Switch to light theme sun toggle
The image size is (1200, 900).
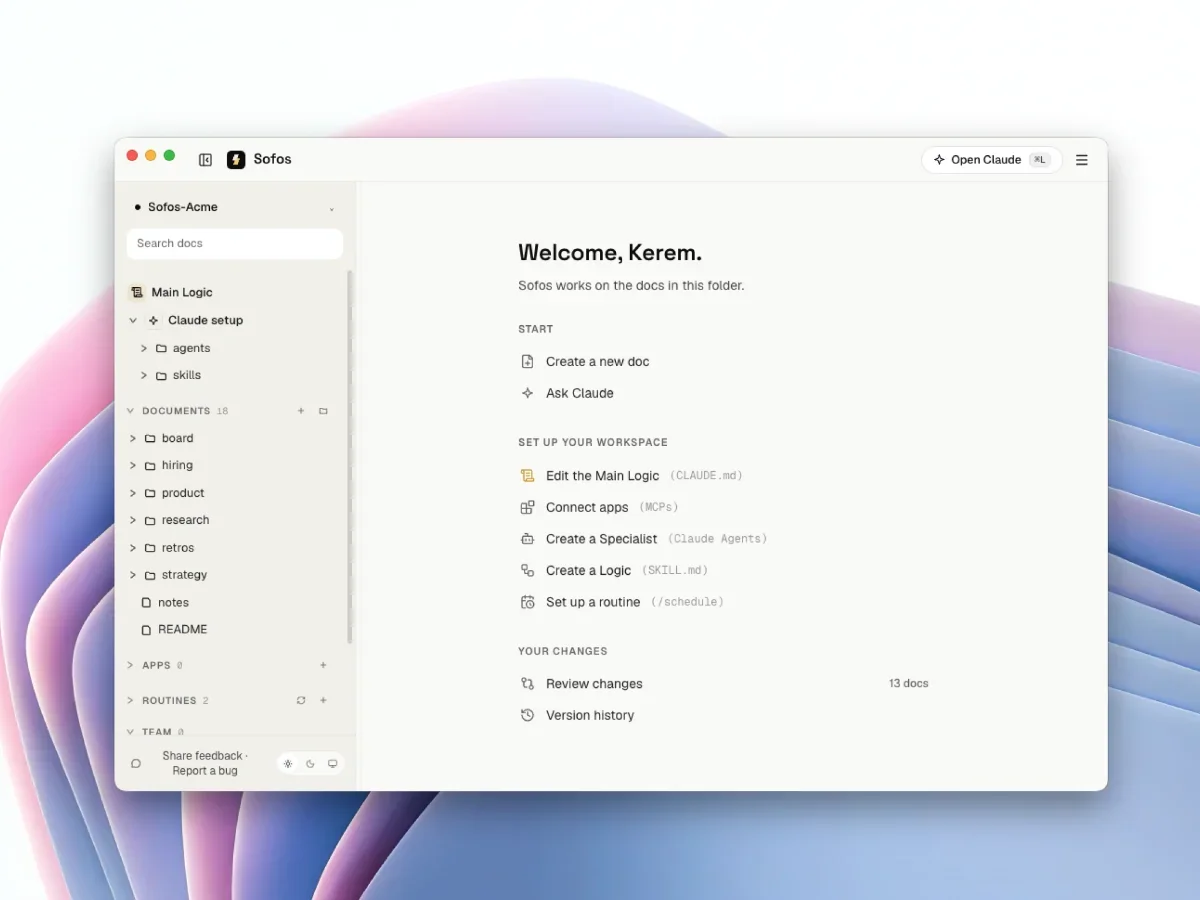click(x=288, y=764)
